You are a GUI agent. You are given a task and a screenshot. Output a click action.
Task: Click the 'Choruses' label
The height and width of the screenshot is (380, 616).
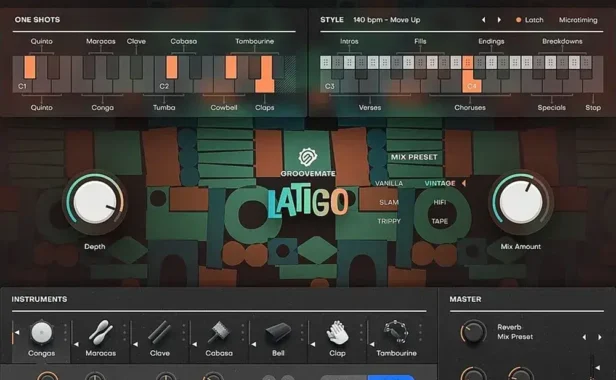[x=470, y=108]
